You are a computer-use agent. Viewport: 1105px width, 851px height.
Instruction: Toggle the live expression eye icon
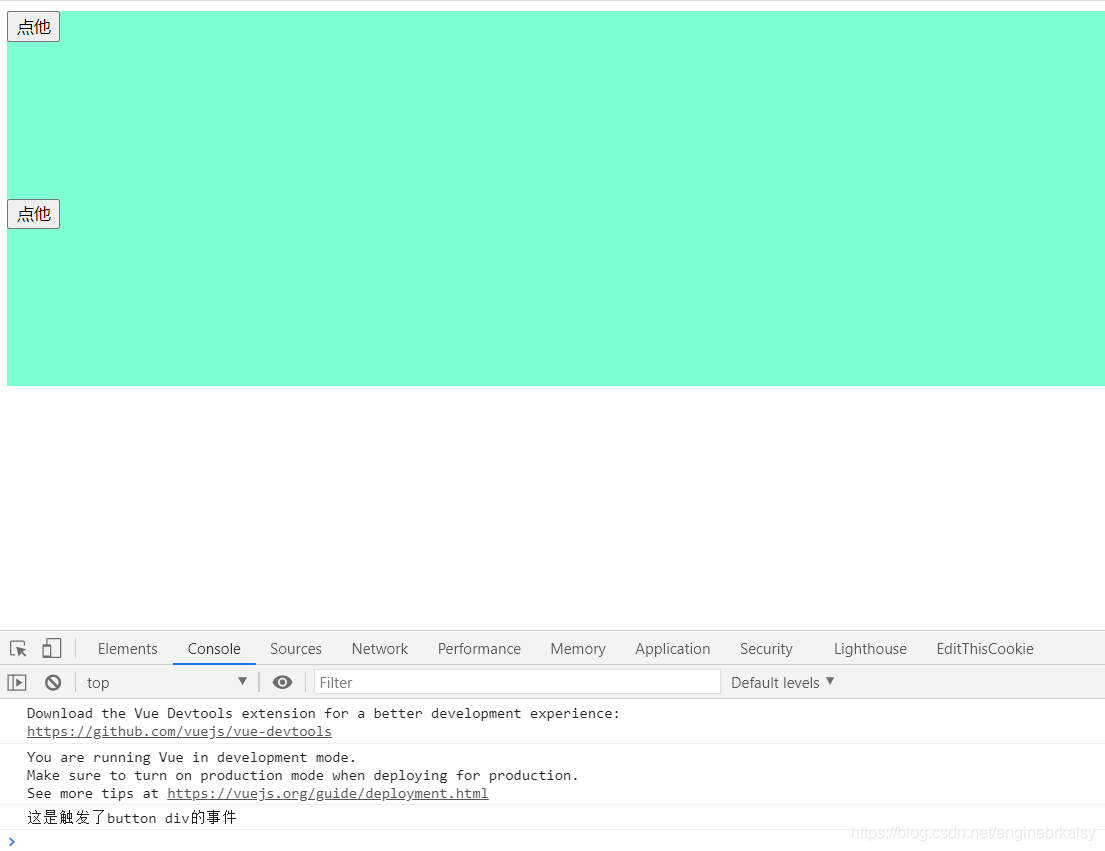[x=282, y=682]
